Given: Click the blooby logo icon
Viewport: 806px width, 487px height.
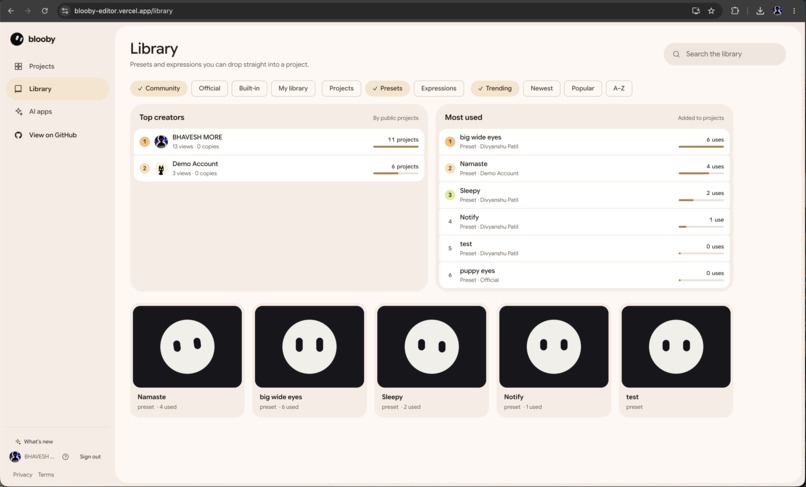Looking at the screenshot, I should [17, 39].
